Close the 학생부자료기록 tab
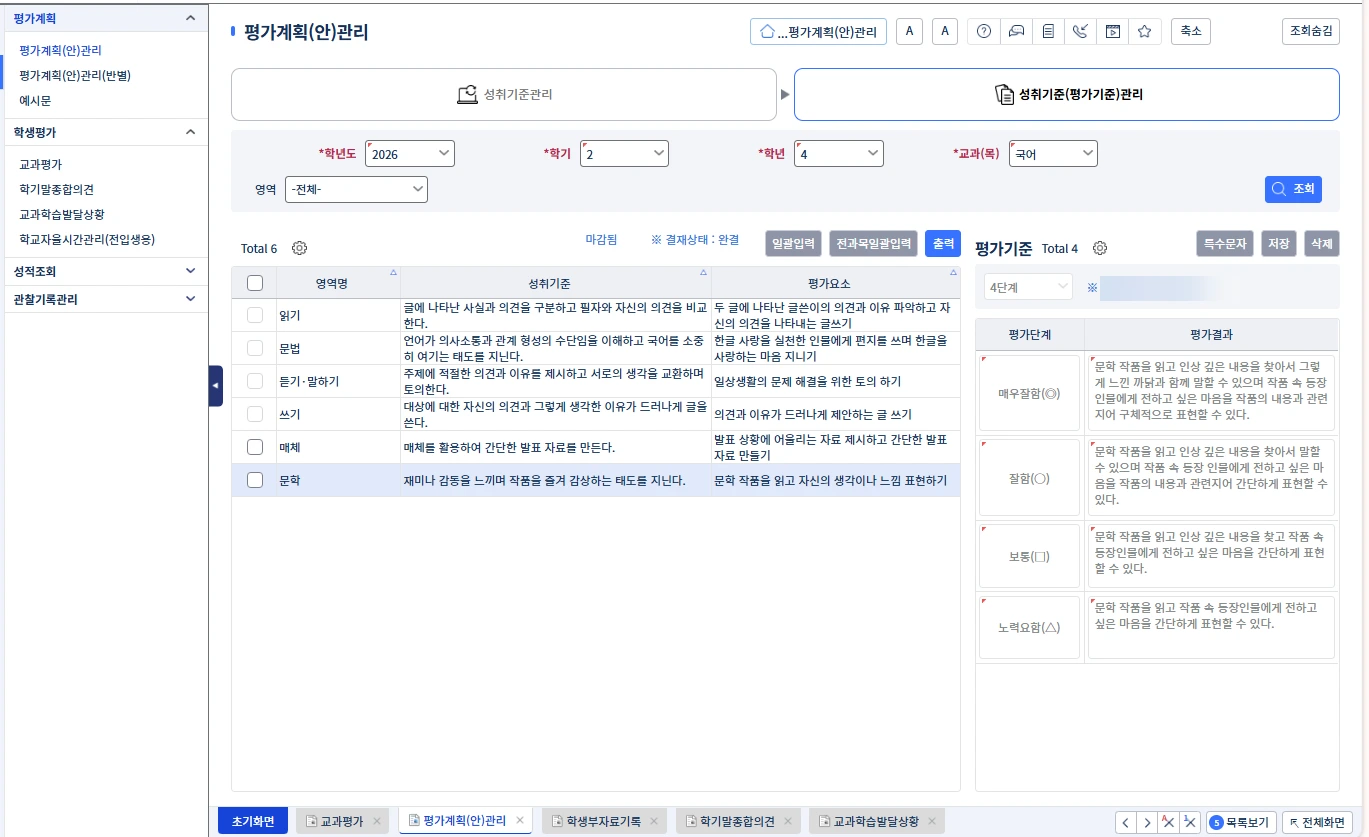Image resolution: width=1369 pixels, height=837 pixels. [x=654, y=821]
